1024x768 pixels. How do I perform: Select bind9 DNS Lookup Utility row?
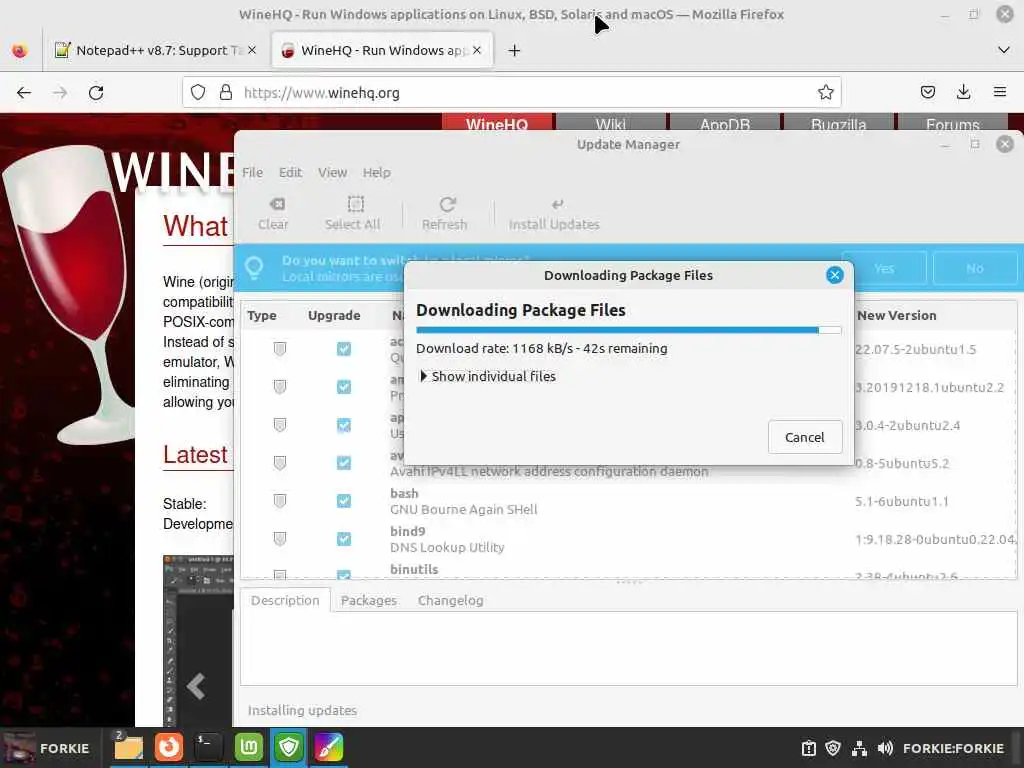(x=628, y=539)
